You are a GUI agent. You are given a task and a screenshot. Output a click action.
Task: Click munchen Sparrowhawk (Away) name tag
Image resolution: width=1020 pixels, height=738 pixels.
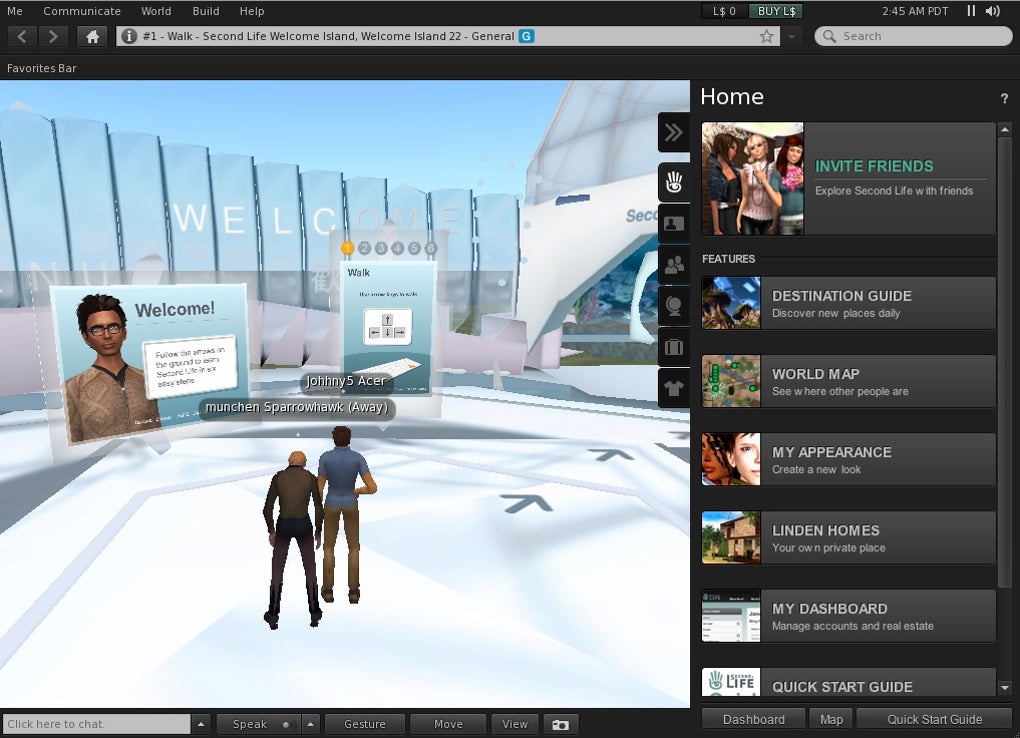click(297, 407)
